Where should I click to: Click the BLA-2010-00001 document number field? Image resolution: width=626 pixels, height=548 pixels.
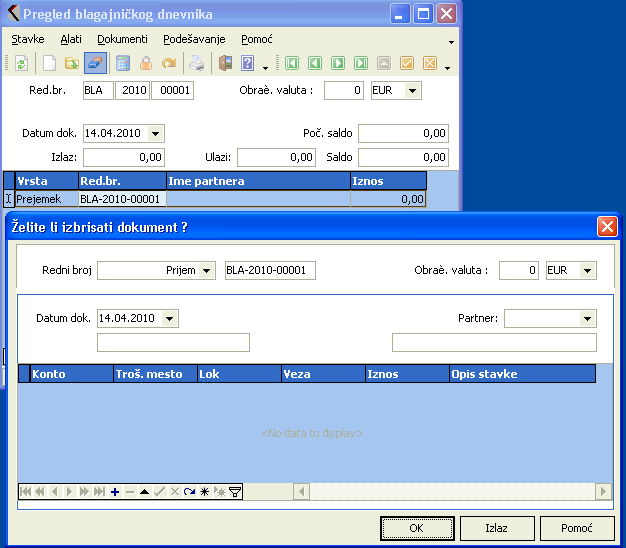tap(269, 271)
